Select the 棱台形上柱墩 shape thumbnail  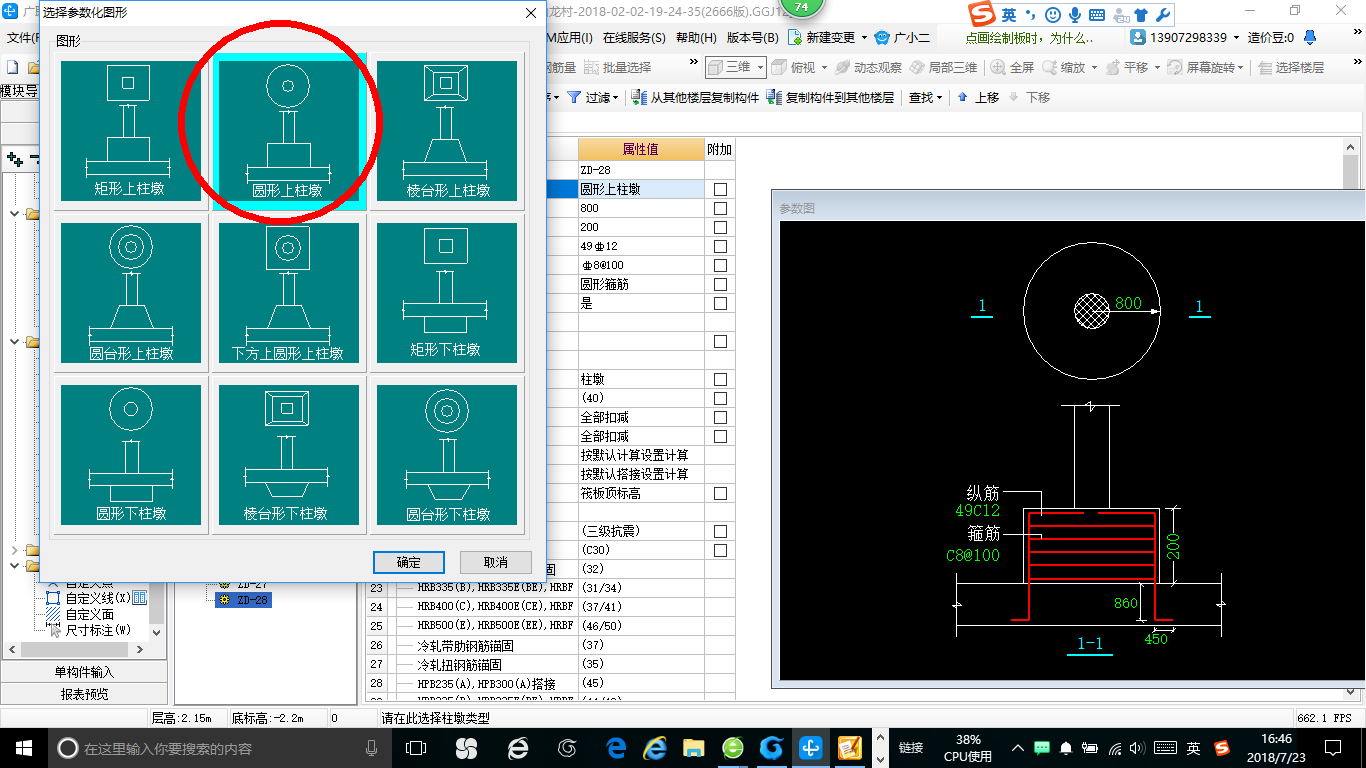click(447, 131)
